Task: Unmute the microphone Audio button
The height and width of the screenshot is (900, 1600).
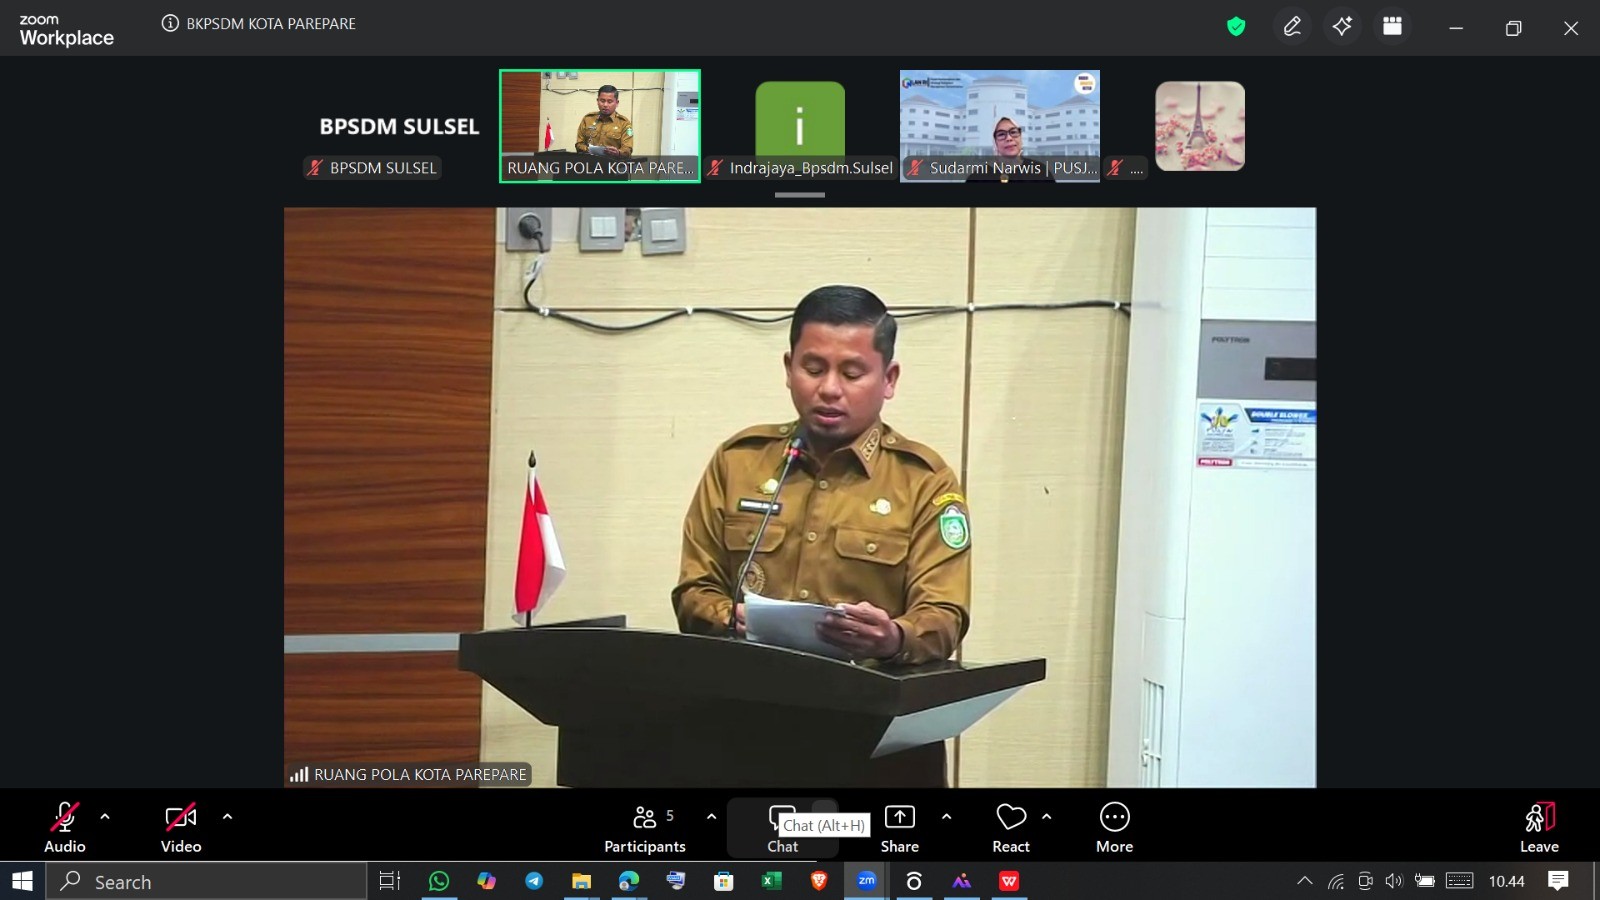Action: tap(65, 829)
